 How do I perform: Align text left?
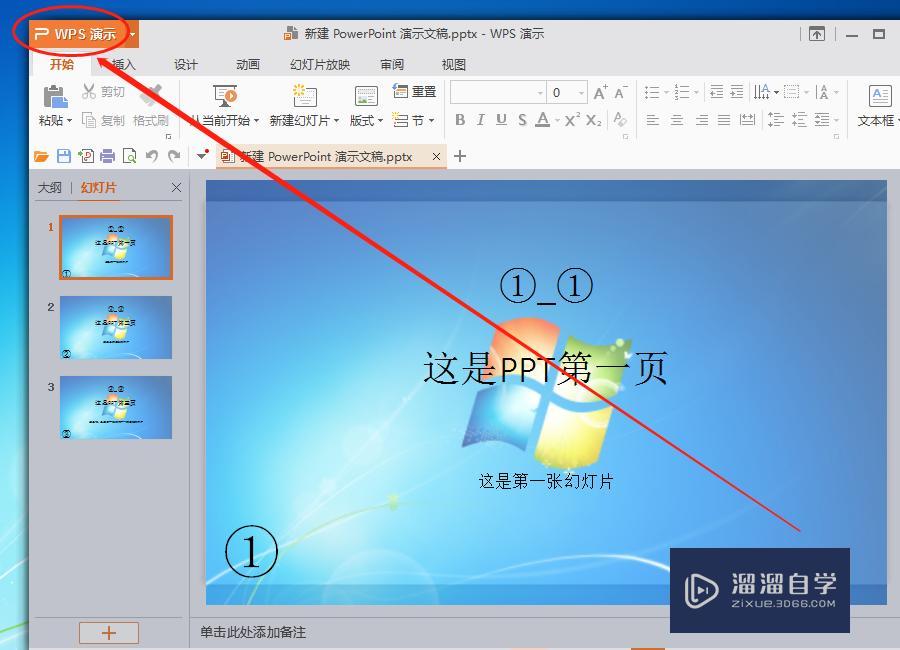click(653, 120)
